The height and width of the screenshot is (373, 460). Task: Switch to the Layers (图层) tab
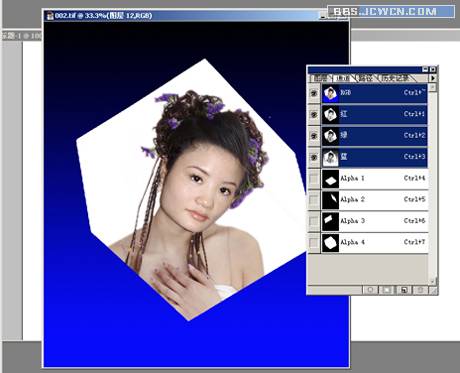click(x=321, y=78)
